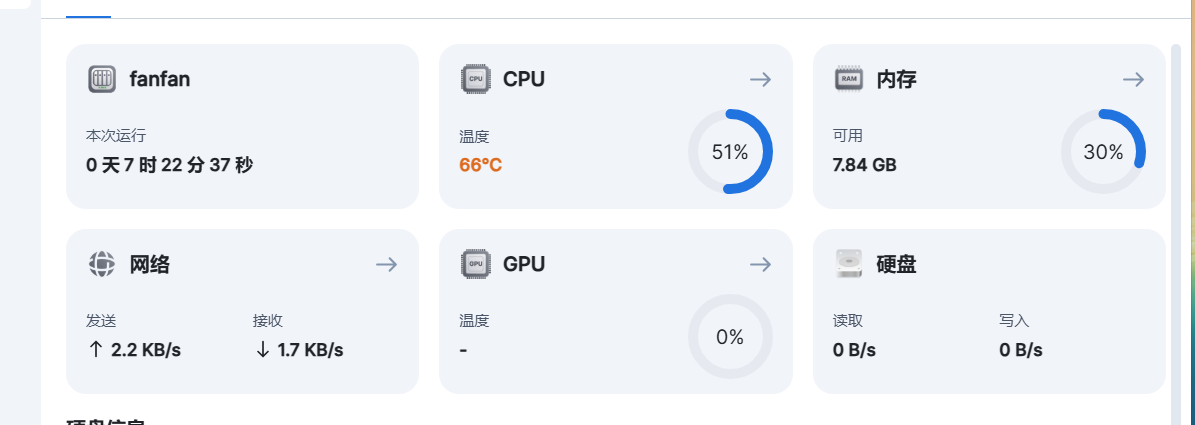This screenshot has height=425, width=1195.
Task: Click the CPU chip icon
Action: tap(476, 79)
